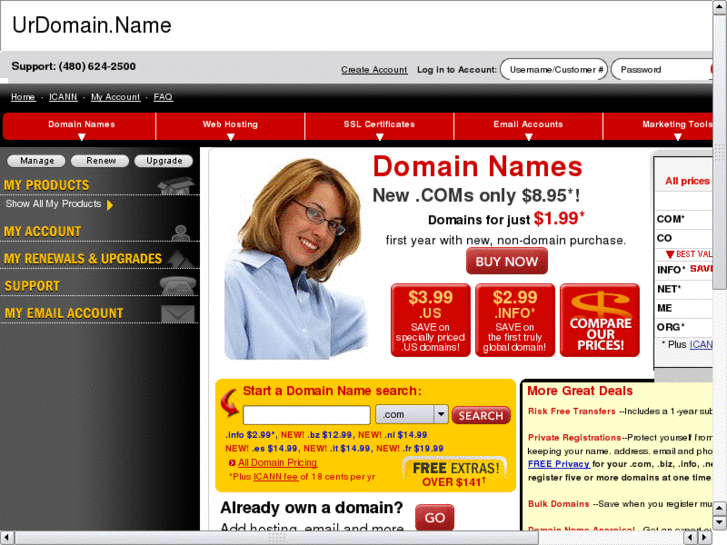Click the upward arrow icon beside MY RENEWALS & UPGRADES
This screenshot has width=727, height=545.
[x=180, y=259]
